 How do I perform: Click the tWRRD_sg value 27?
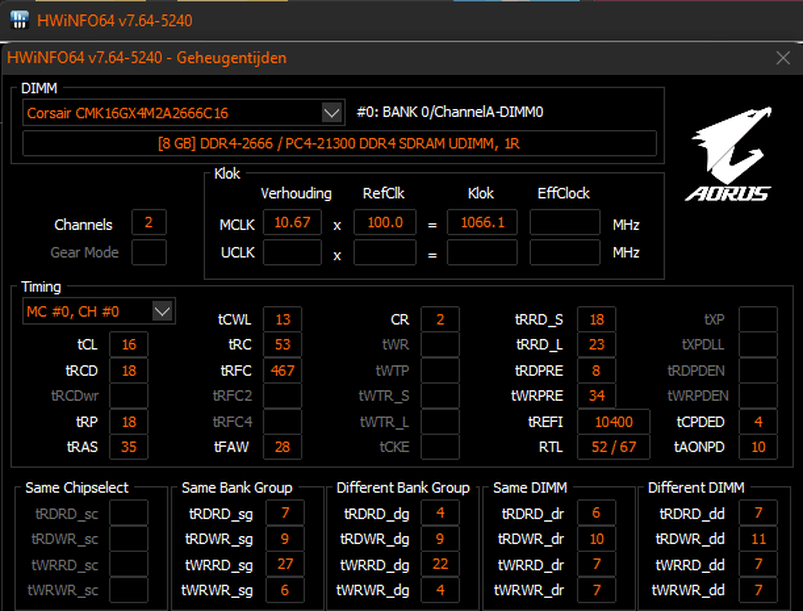[285, 564]
